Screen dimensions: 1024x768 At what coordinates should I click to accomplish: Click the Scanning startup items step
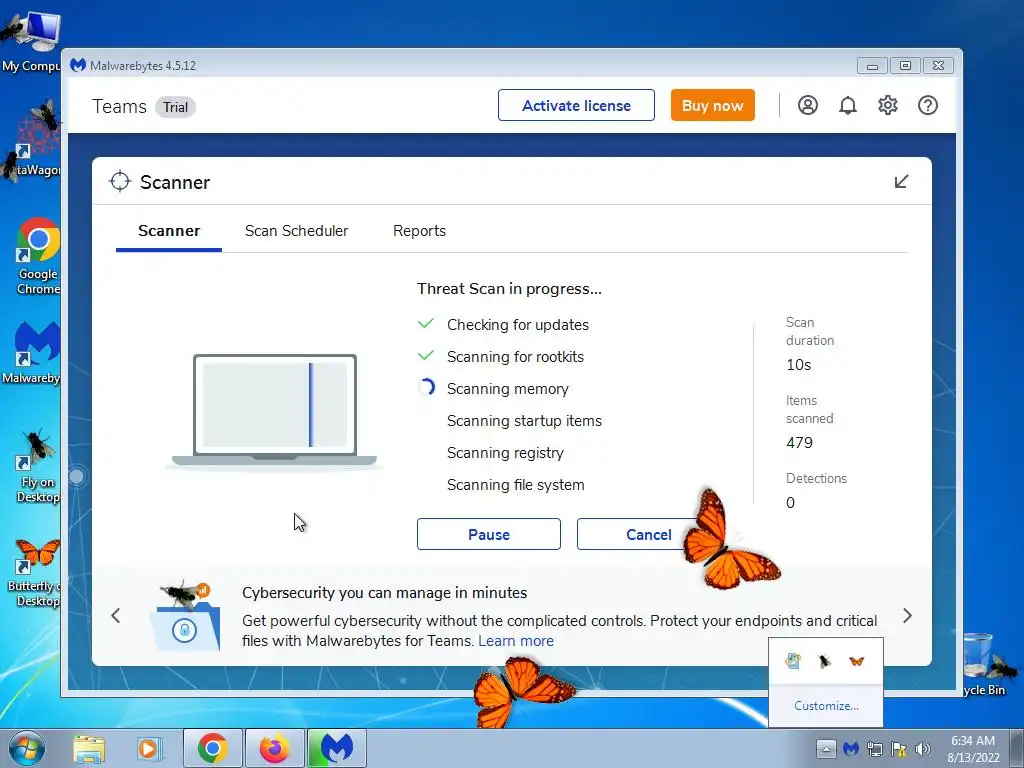(x=524, y=421)
